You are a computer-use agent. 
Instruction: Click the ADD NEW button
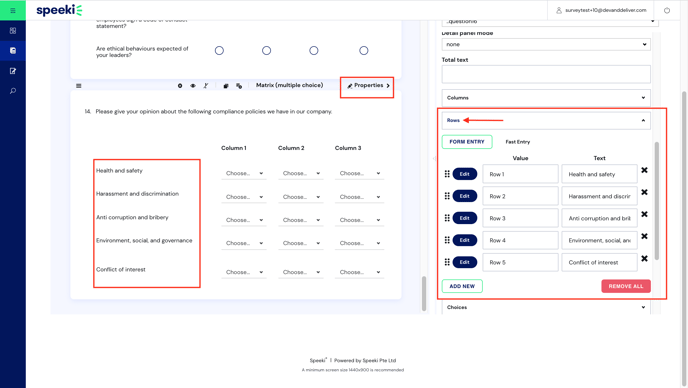[462, 286]
